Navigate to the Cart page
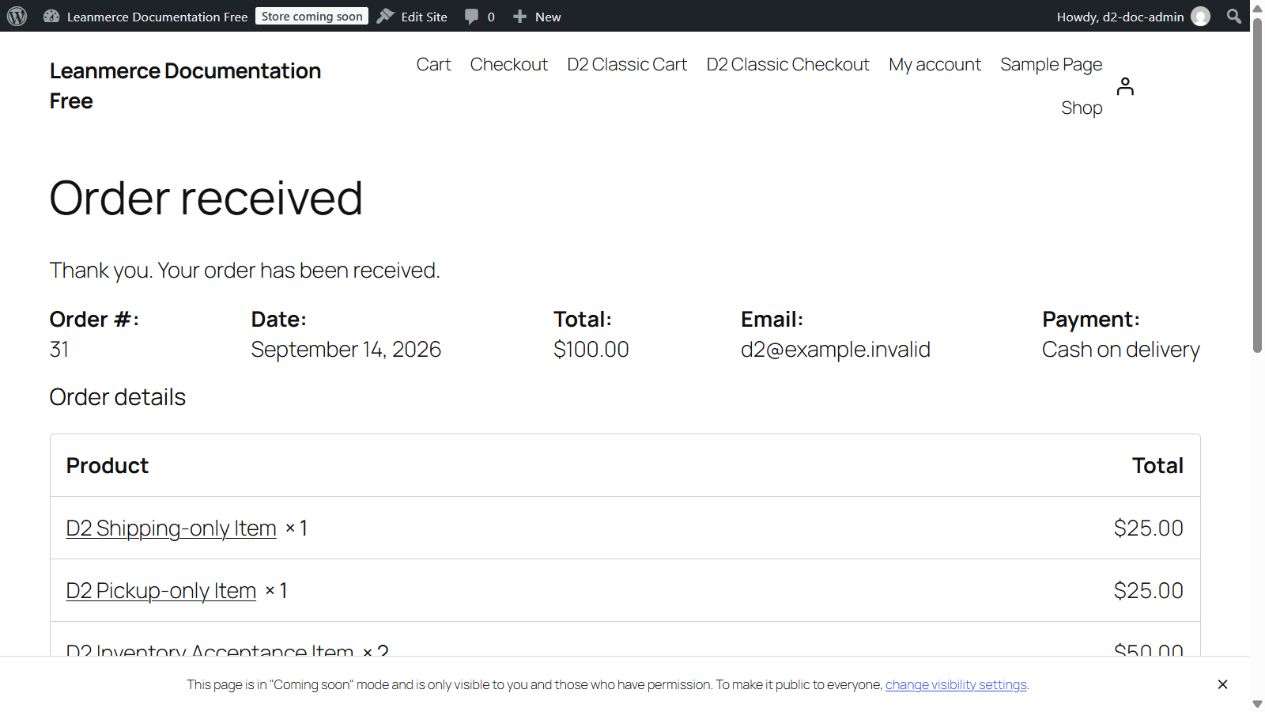 (433, 64)
